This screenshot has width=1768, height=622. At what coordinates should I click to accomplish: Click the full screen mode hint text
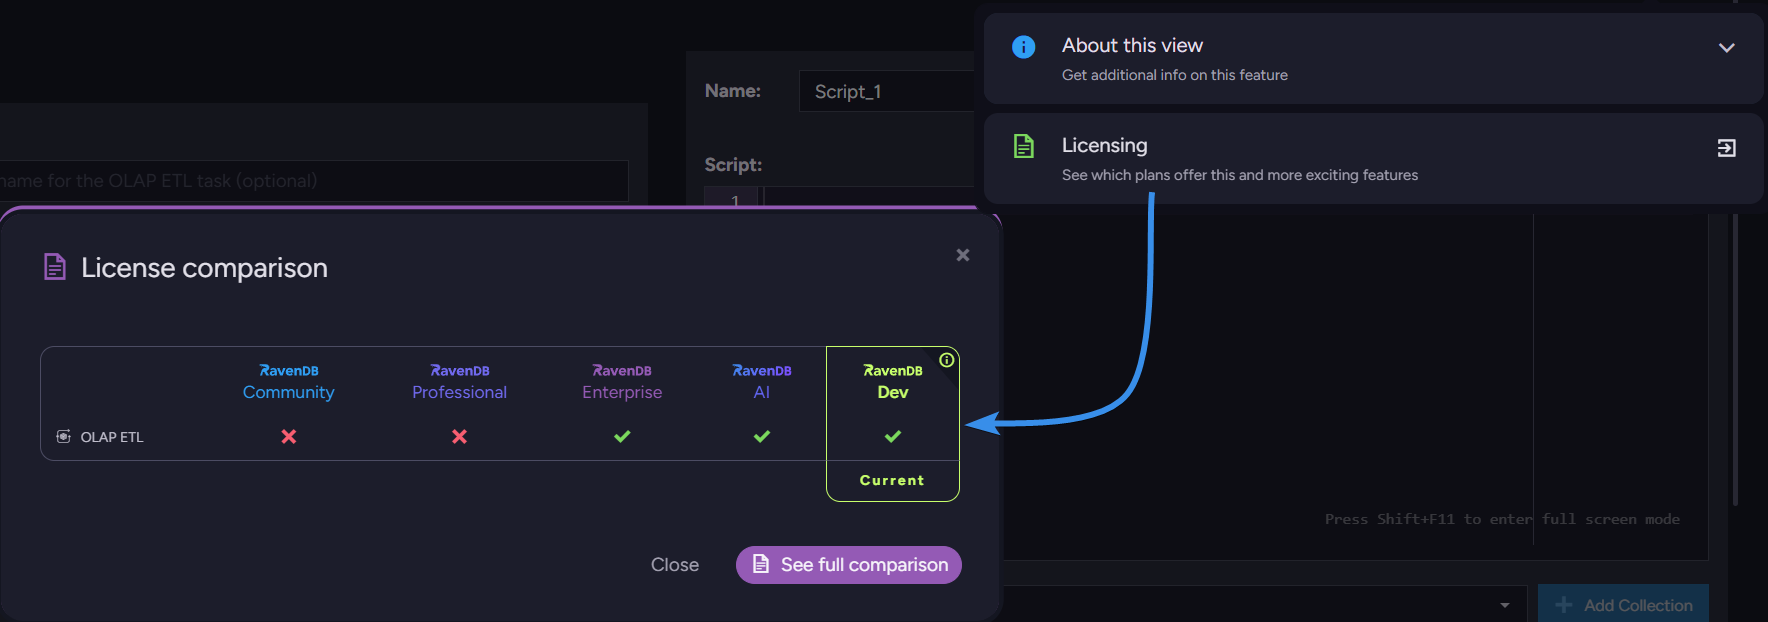(1502, 519)
